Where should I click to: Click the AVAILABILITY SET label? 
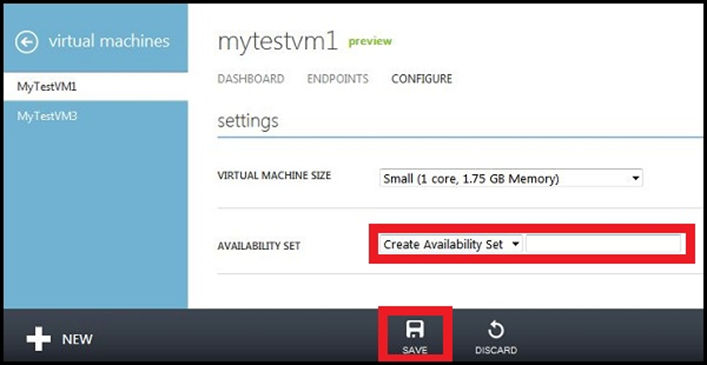pyautogui.click(x=259, y=246)
